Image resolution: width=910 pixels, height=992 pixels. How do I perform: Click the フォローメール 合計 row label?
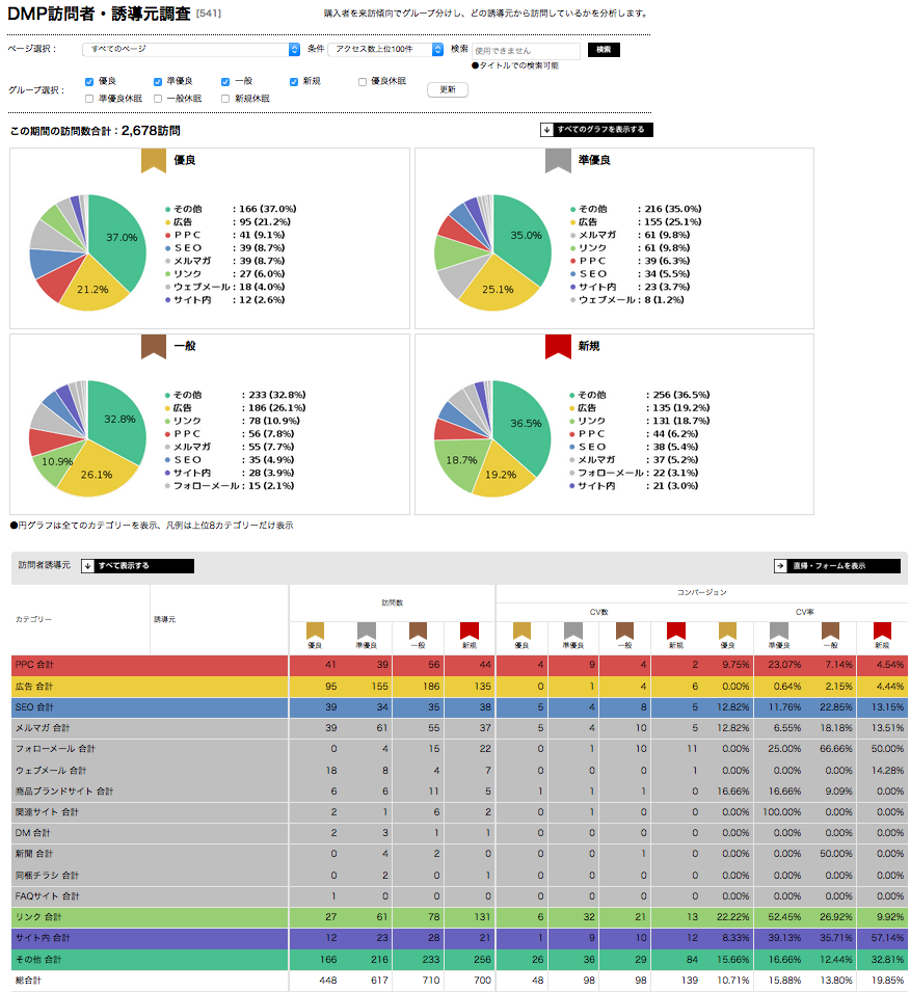pos(55,749)
